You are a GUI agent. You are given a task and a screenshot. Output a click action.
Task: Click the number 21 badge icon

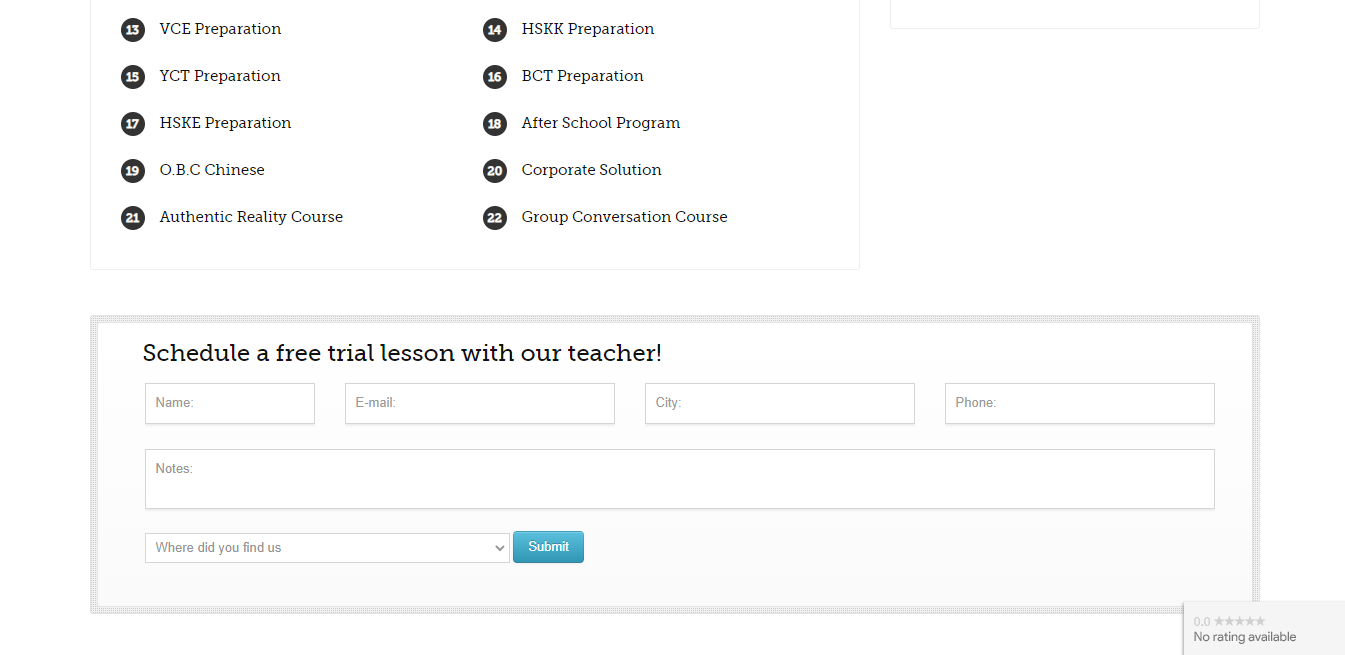point(133,218)
